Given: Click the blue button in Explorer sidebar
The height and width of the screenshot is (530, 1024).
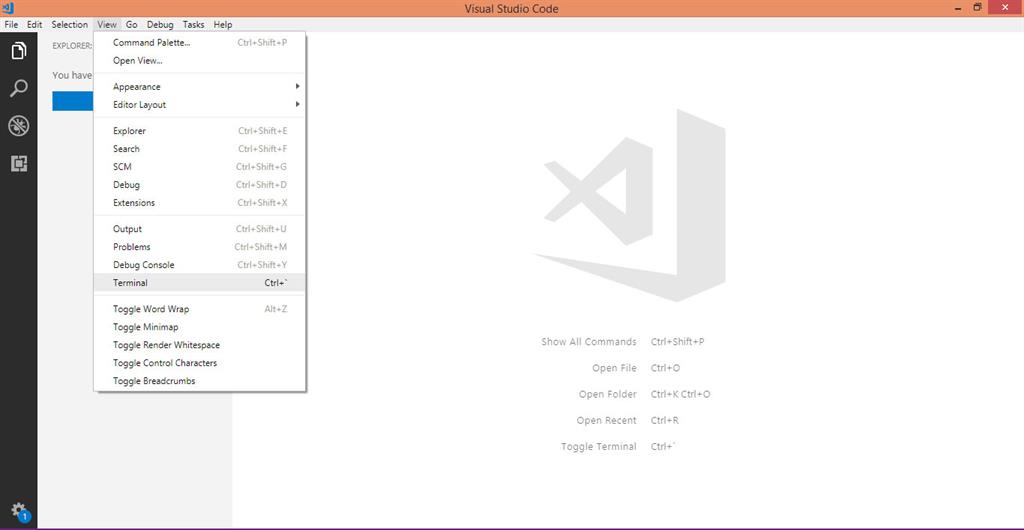Looking at the screenshot, I should coord(72,101).
